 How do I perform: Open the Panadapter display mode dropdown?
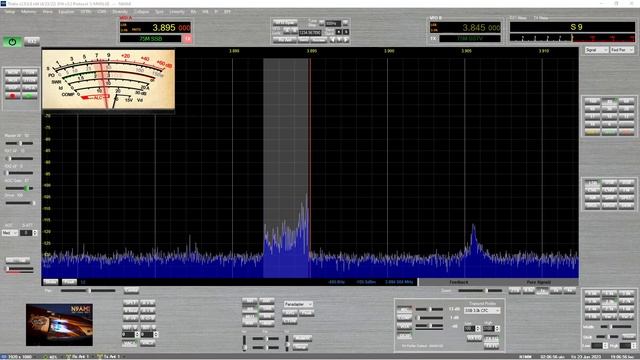(x=298, y=304)
